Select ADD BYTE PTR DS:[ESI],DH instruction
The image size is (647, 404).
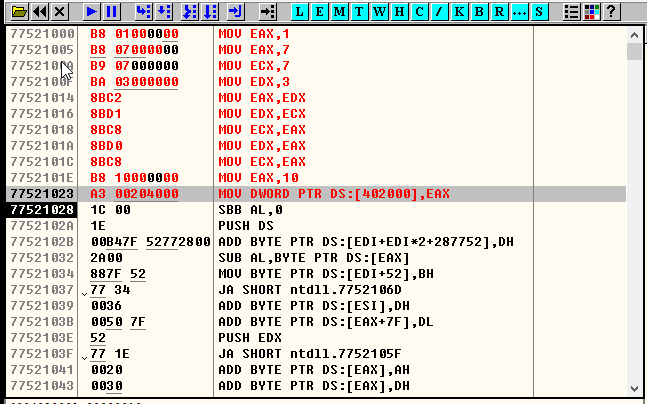coord(314,306)
